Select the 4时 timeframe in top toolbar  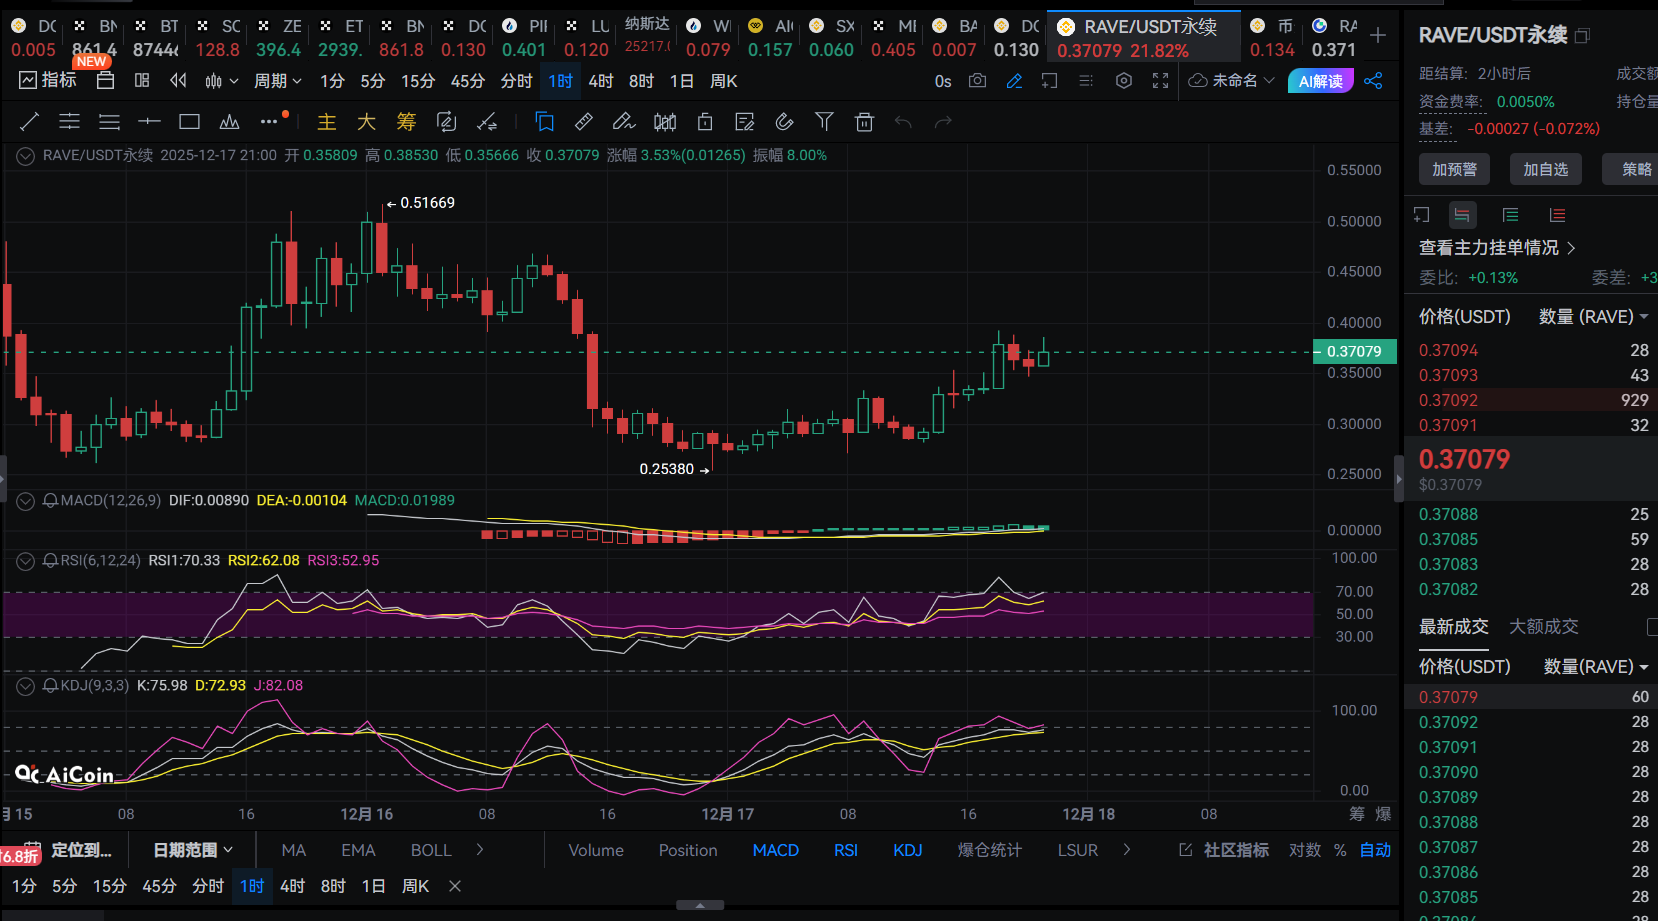point(601,81)
